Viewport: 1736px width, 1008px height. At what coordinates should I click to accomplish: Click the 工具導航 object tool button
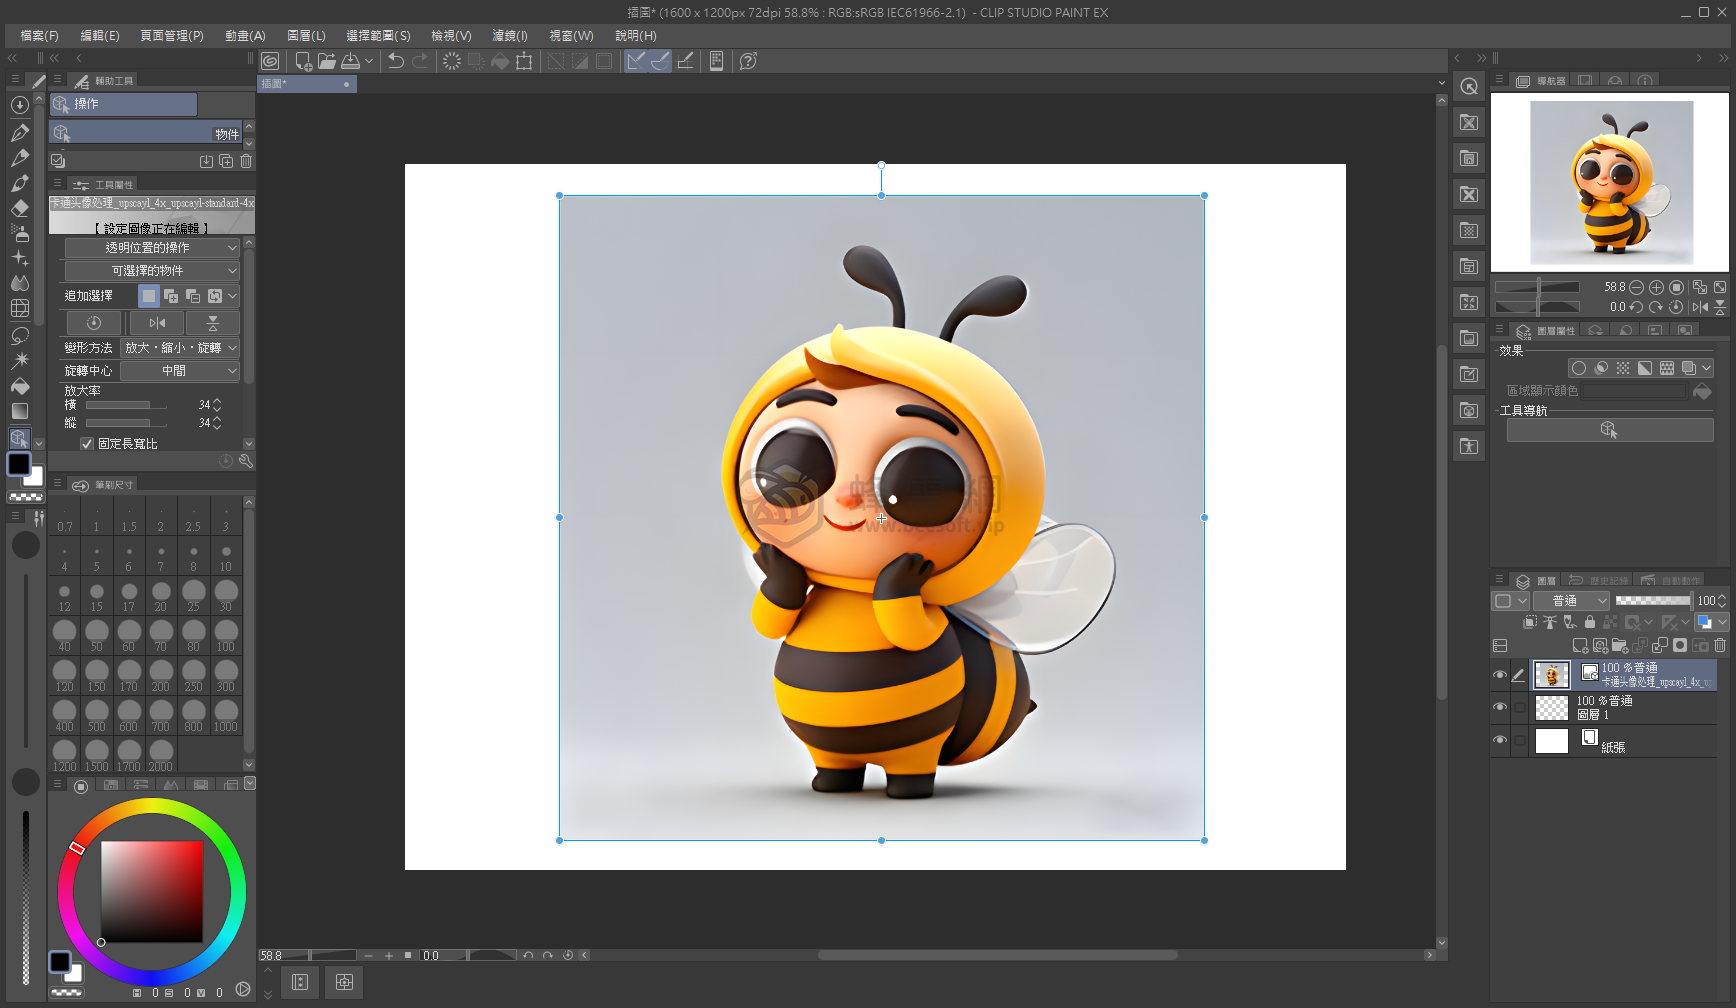pos(1610,430)
